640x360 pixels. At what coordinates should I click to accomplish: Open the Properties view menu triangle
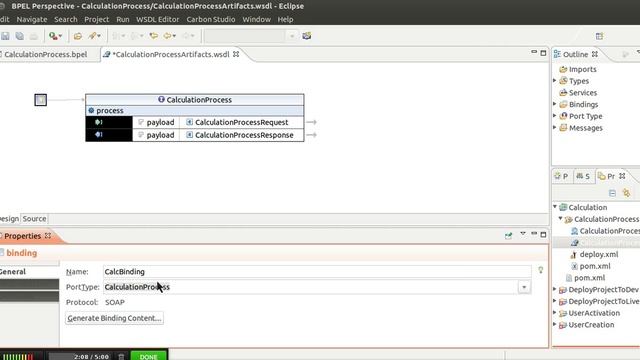(523, 234)
